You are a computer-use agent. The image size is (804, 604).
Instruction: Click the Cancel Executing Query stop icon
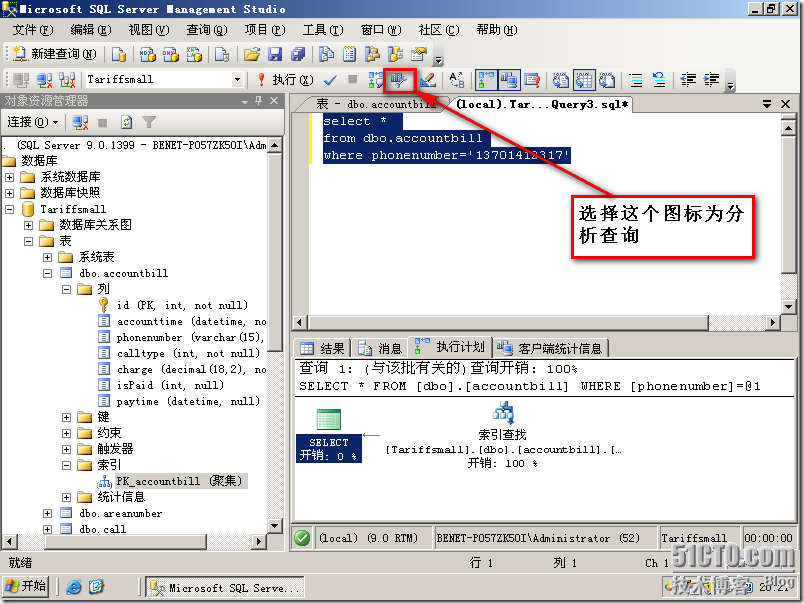pos(352,79)
